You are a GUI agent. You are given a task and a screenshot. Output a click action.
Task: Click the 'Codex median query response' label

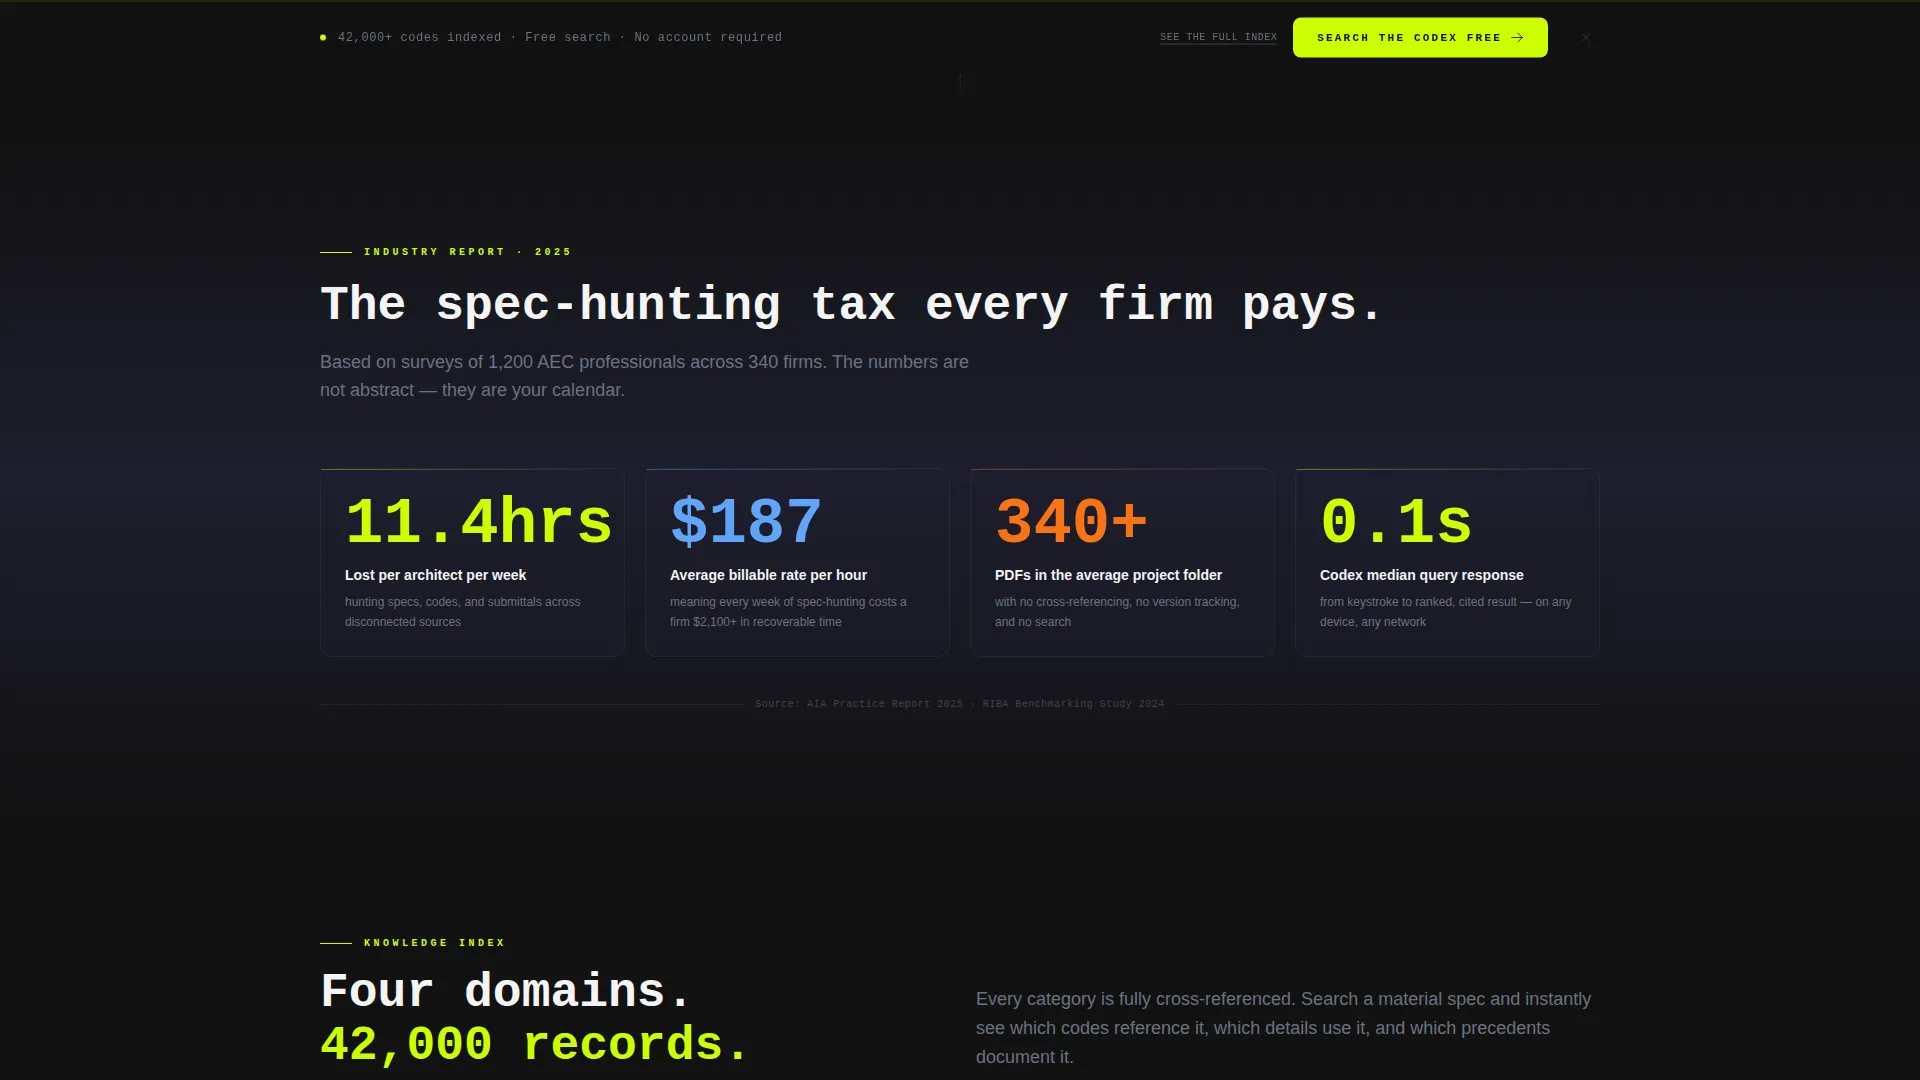click(1421, 575)
